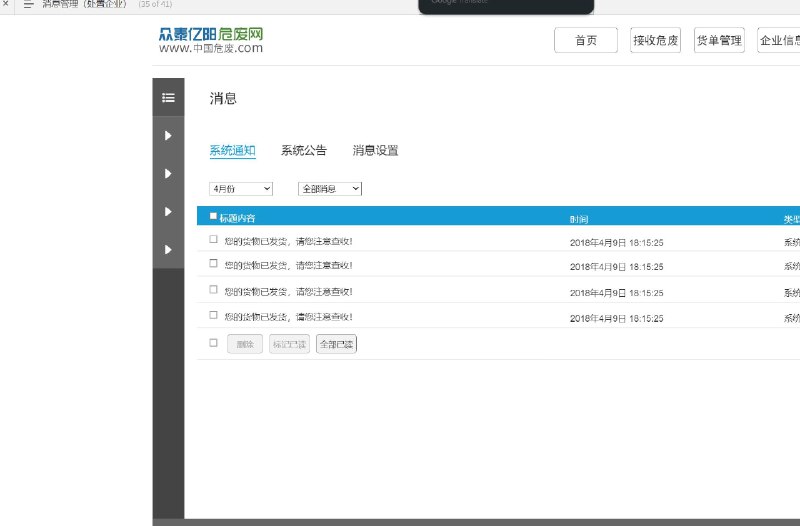This screenshot has width=800, height=526.
Task: Open the hamburger menu in the top bar
Action: (29, 4)
